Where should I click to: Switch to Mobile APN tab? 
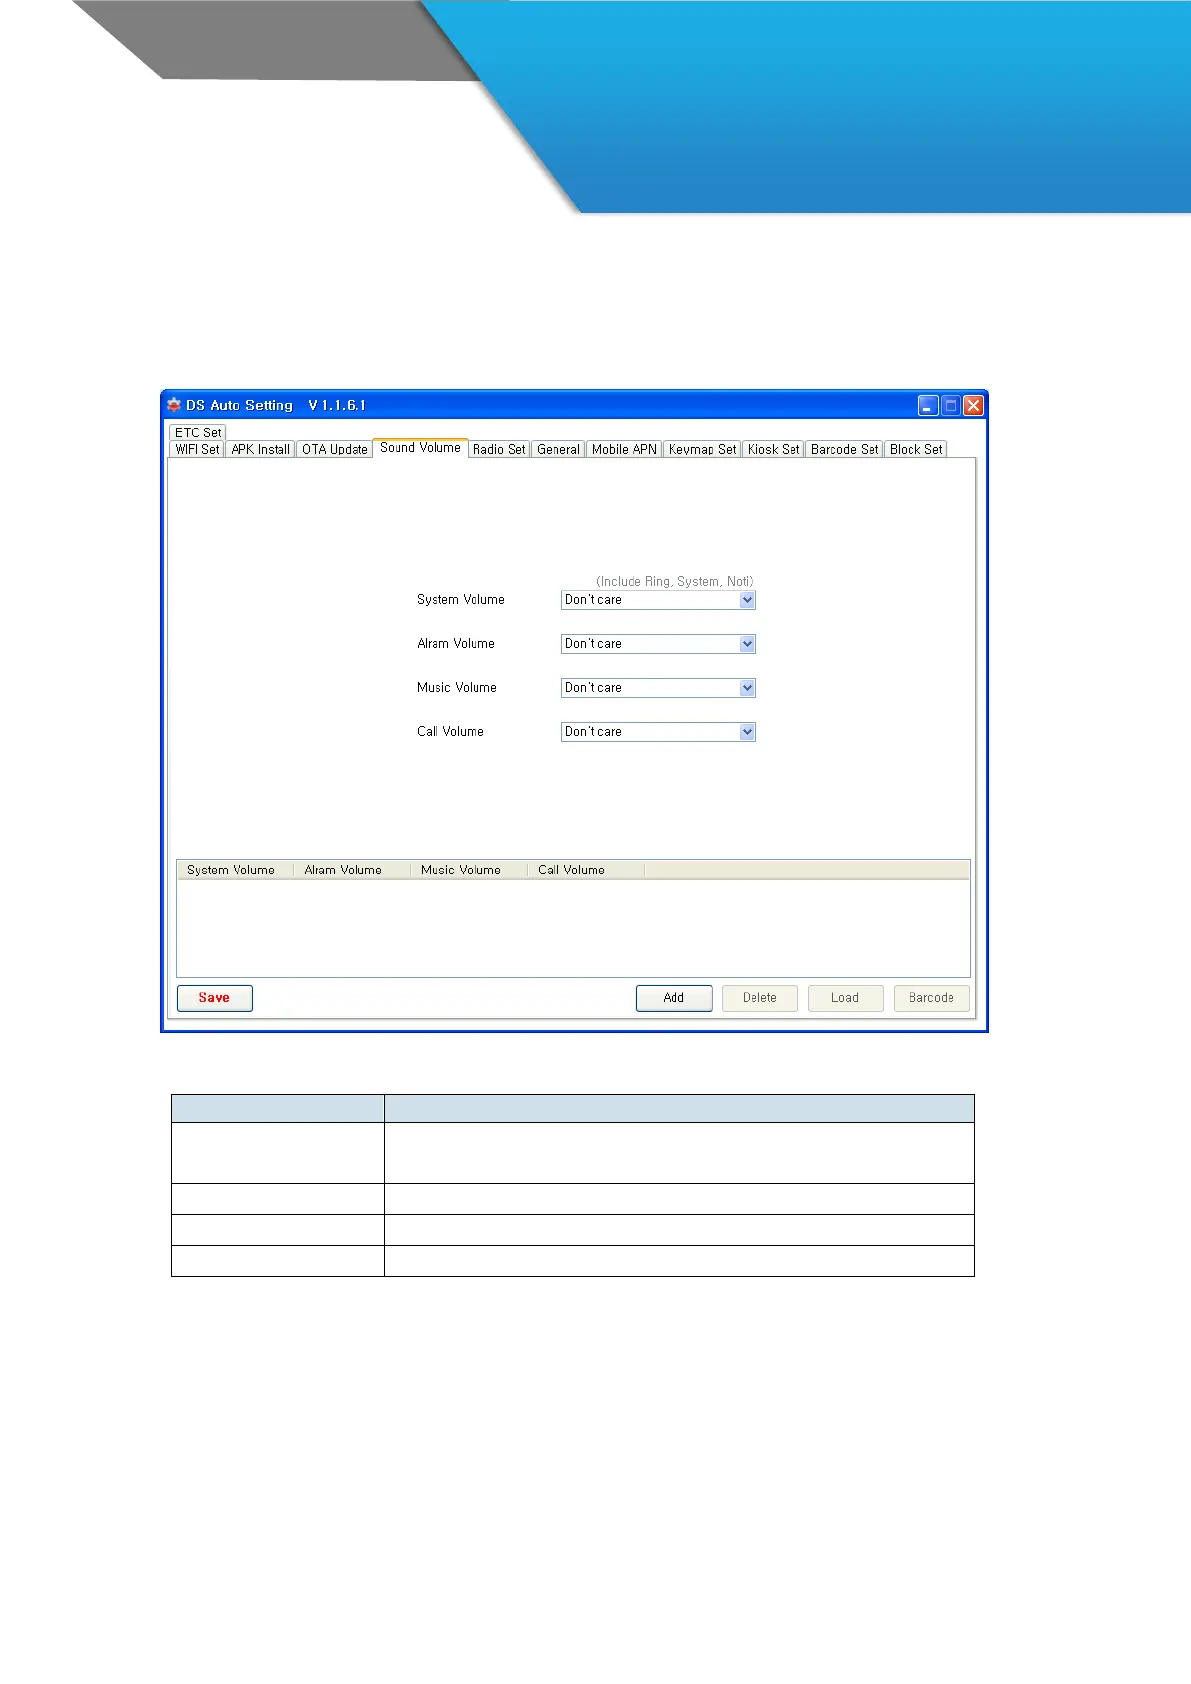click(624, 449)
